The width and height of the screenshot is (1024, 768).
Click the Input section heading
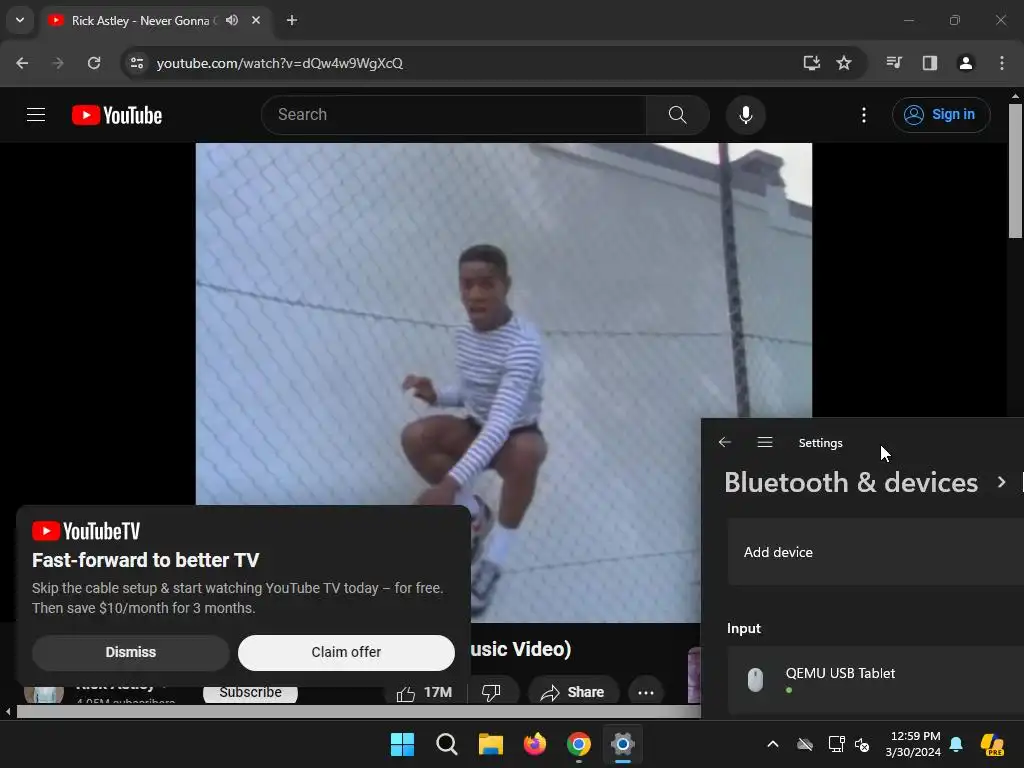tap(744, 628)
